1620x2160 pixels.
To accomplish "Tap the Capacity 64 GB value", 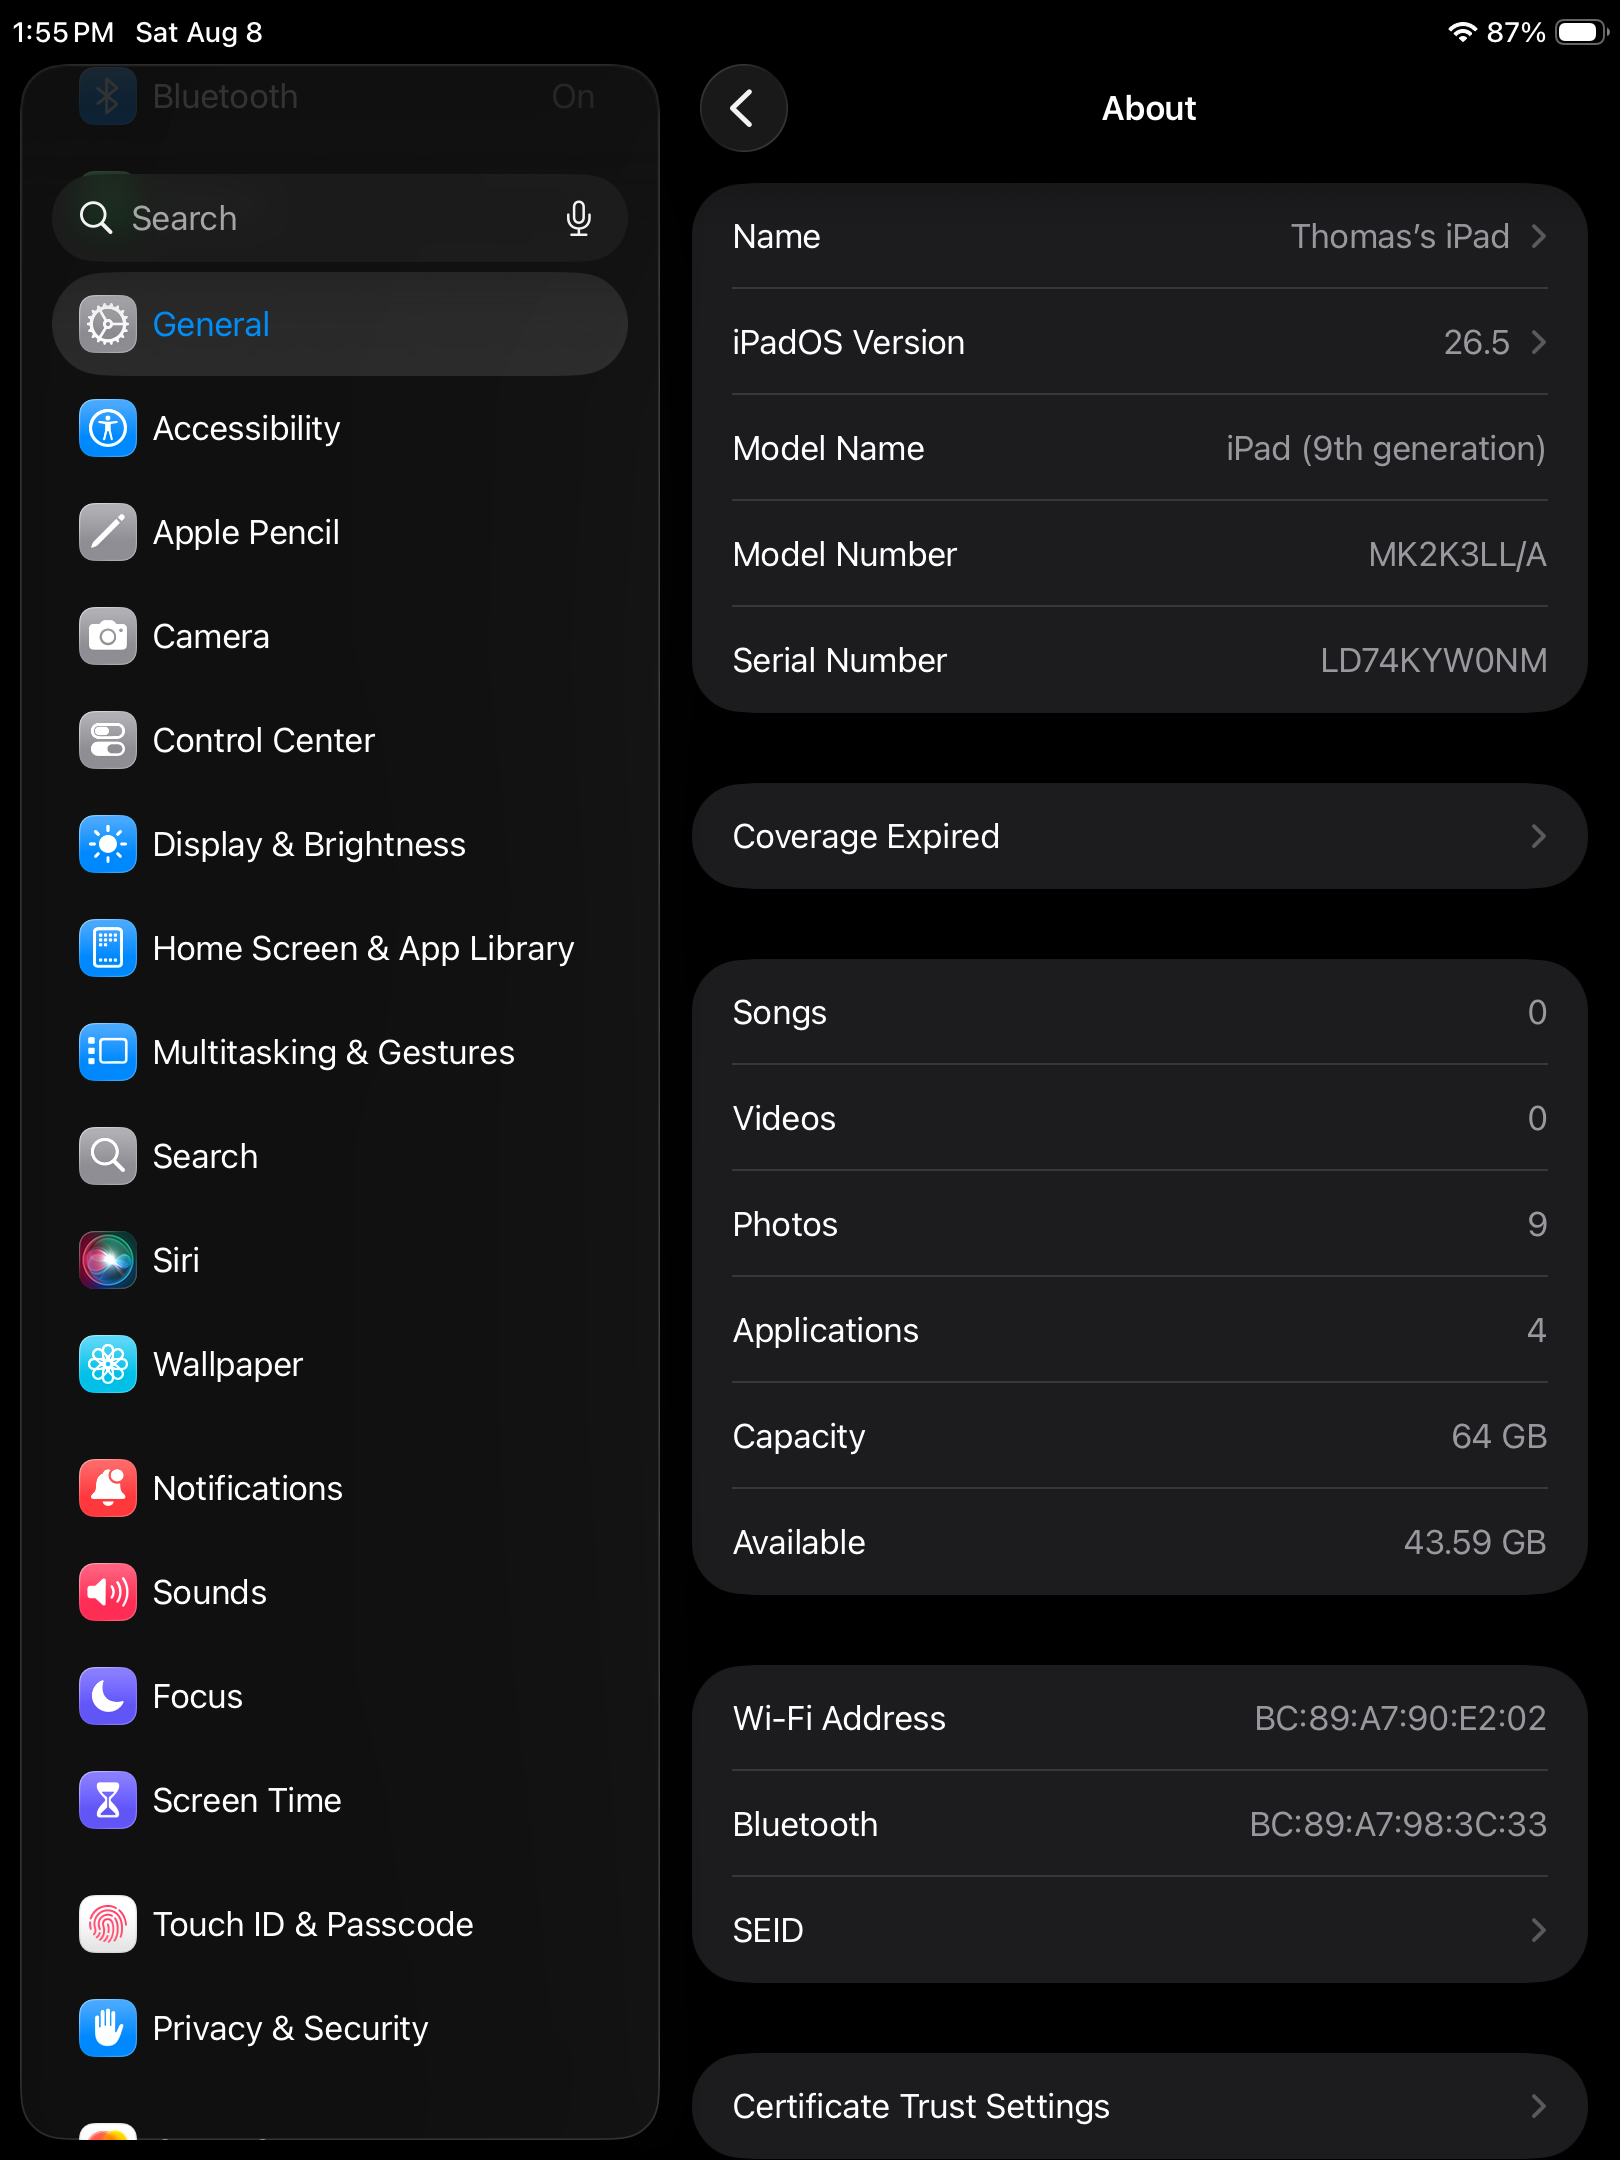I will 1499,1436.
